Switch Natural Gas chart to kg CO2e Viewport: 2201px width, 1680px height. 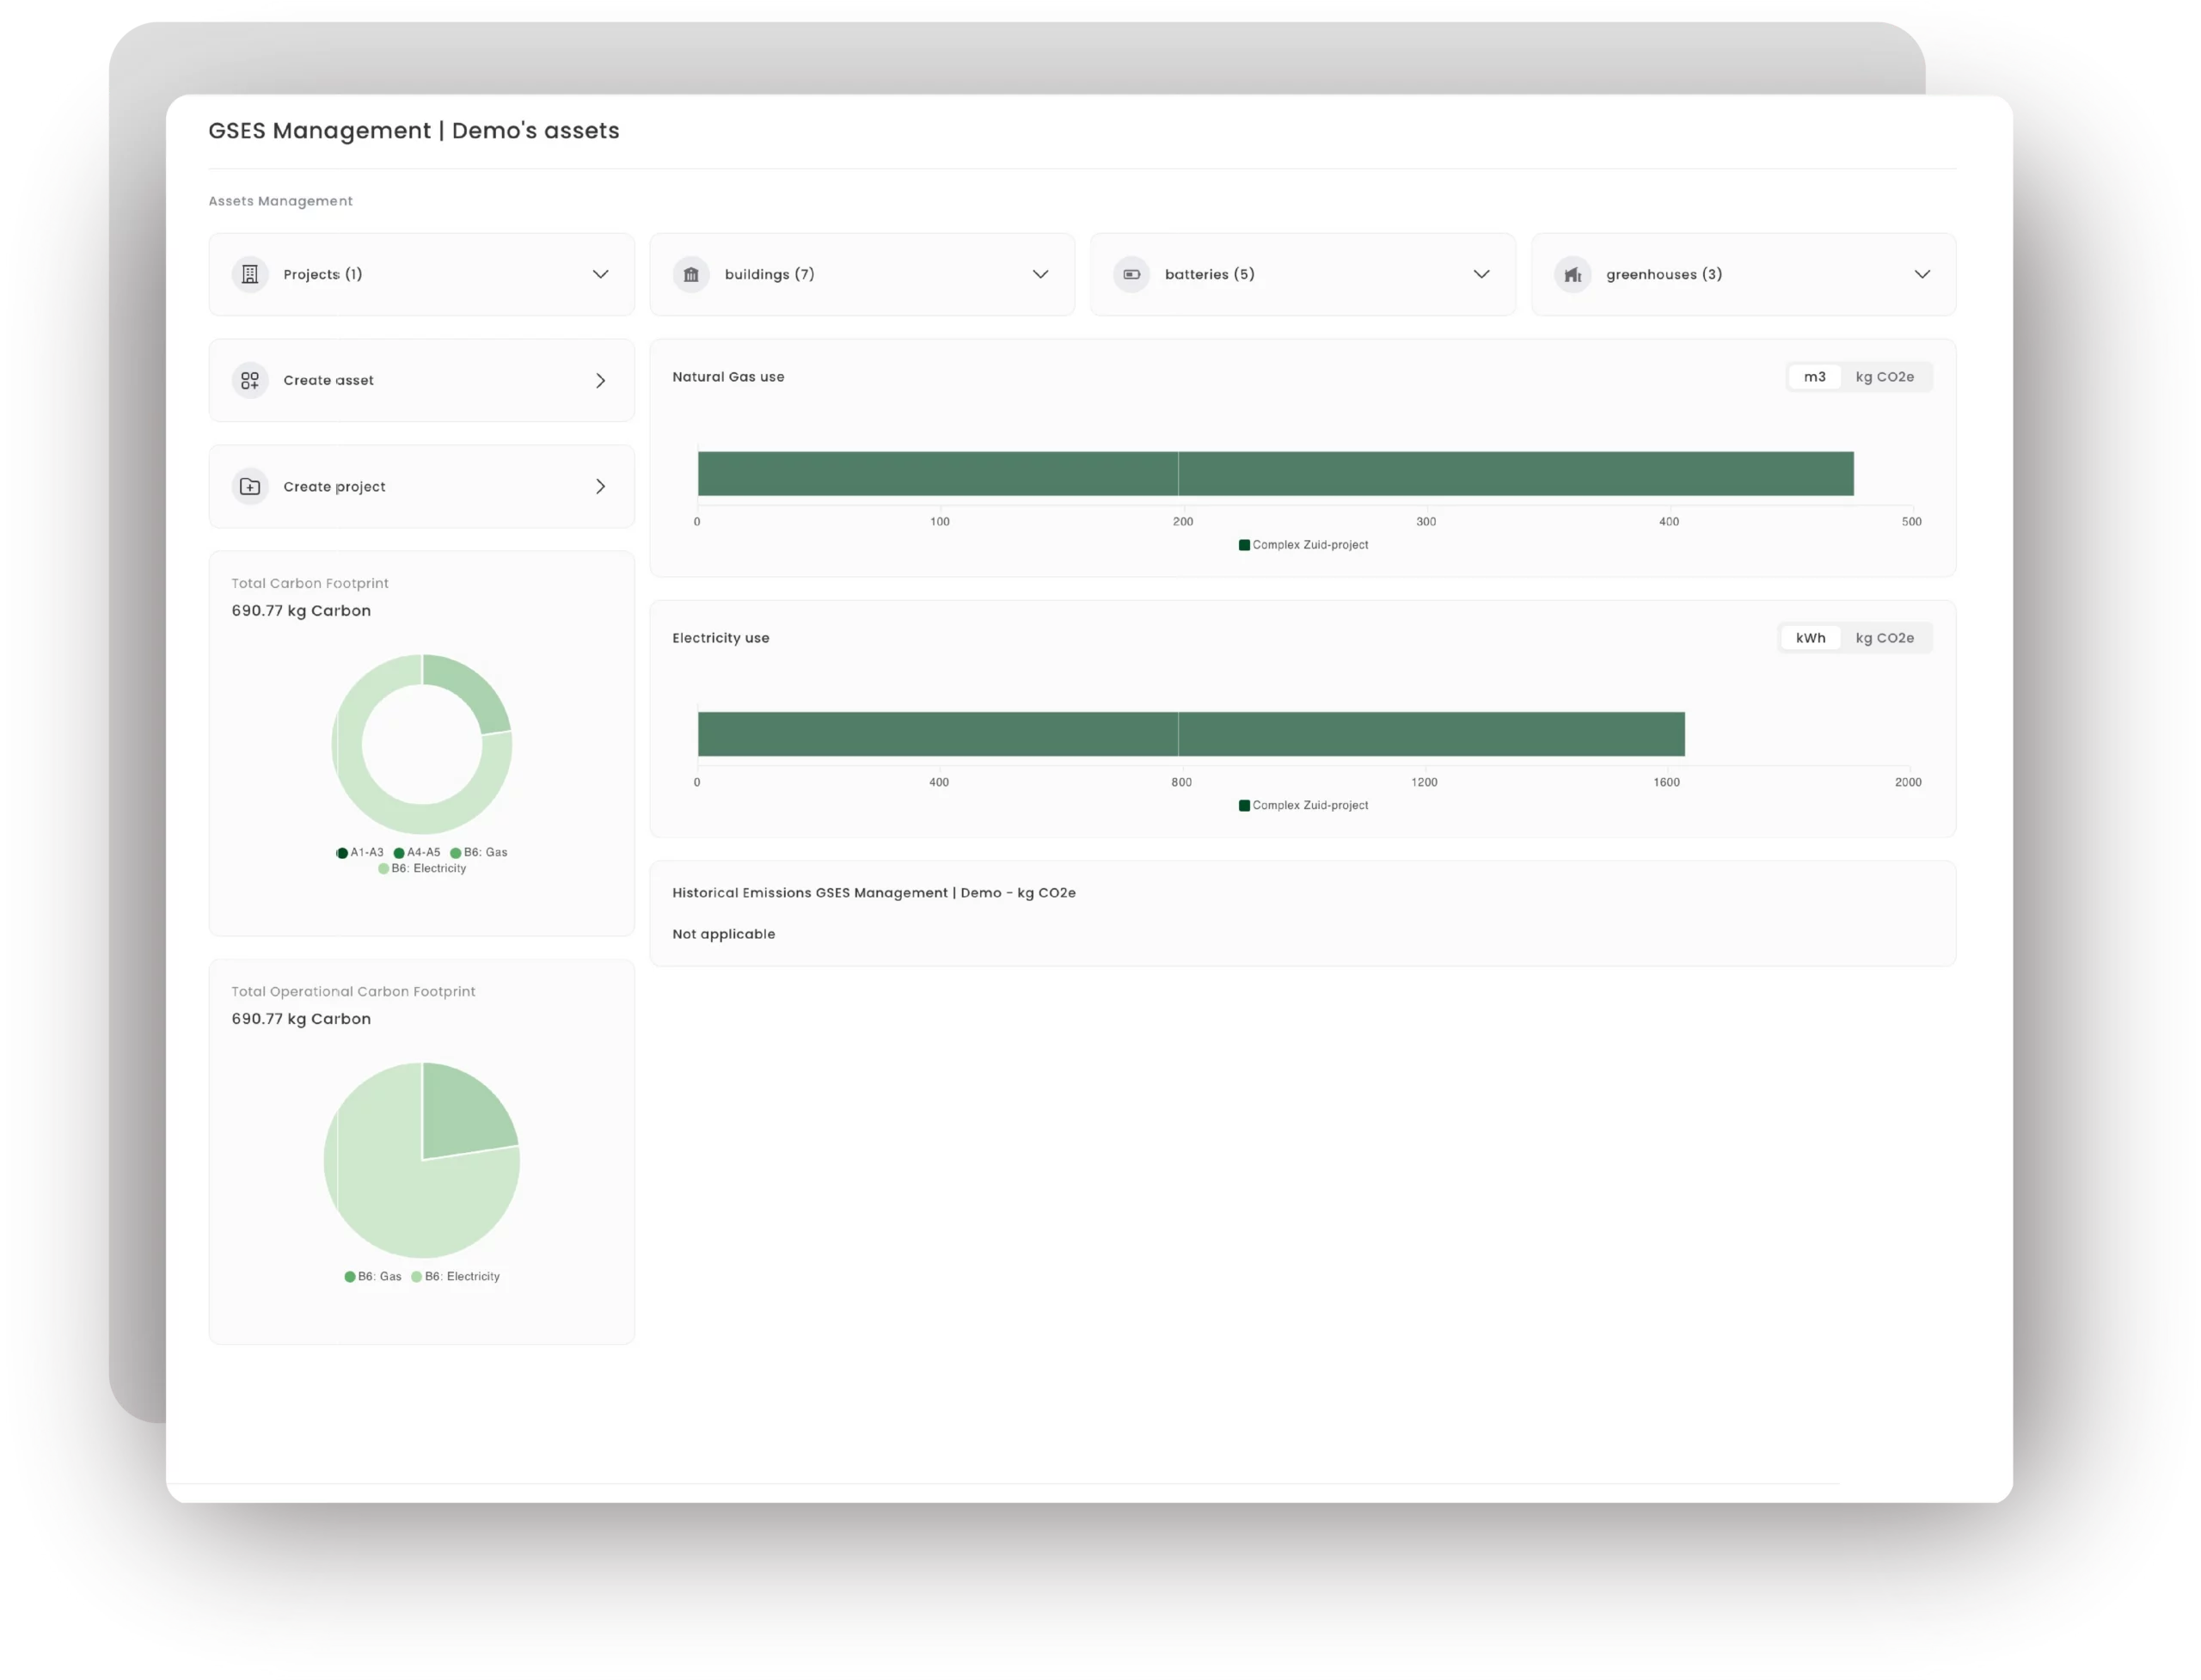(1884, 377)
